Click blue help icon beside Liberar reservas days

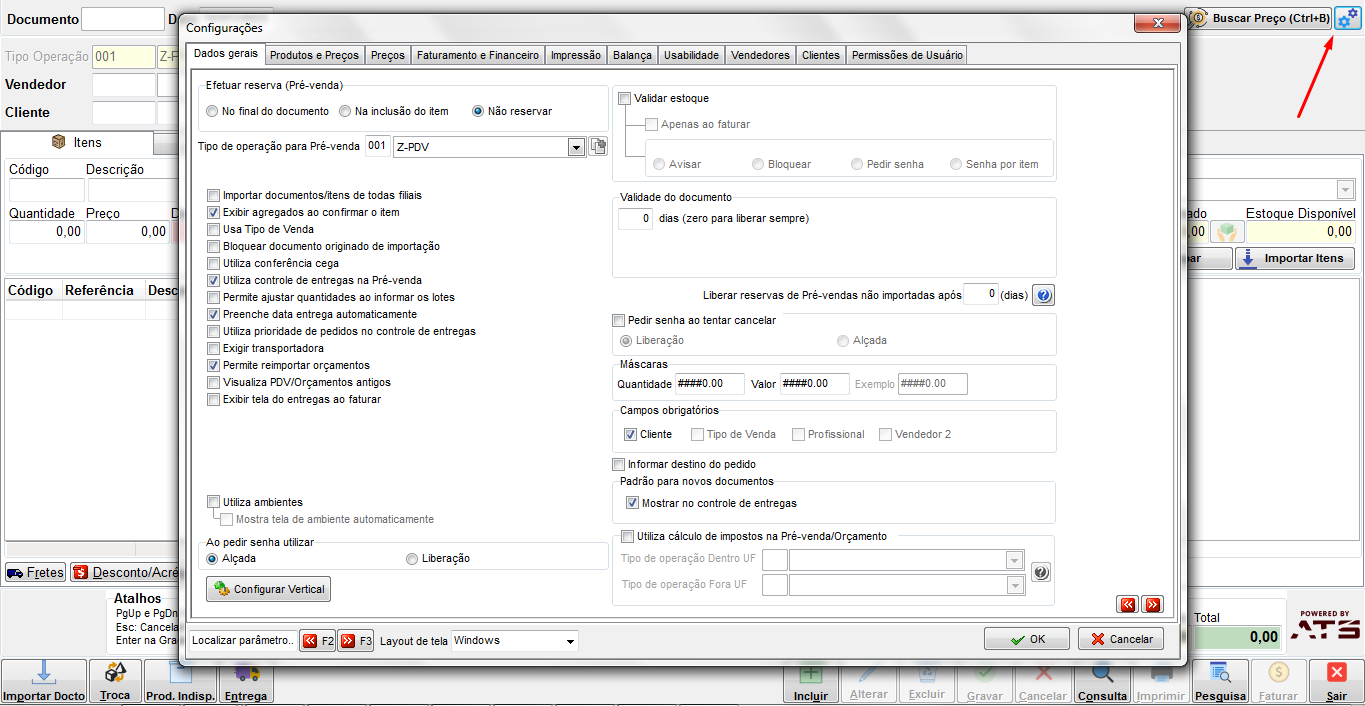tap(1043, 295)
